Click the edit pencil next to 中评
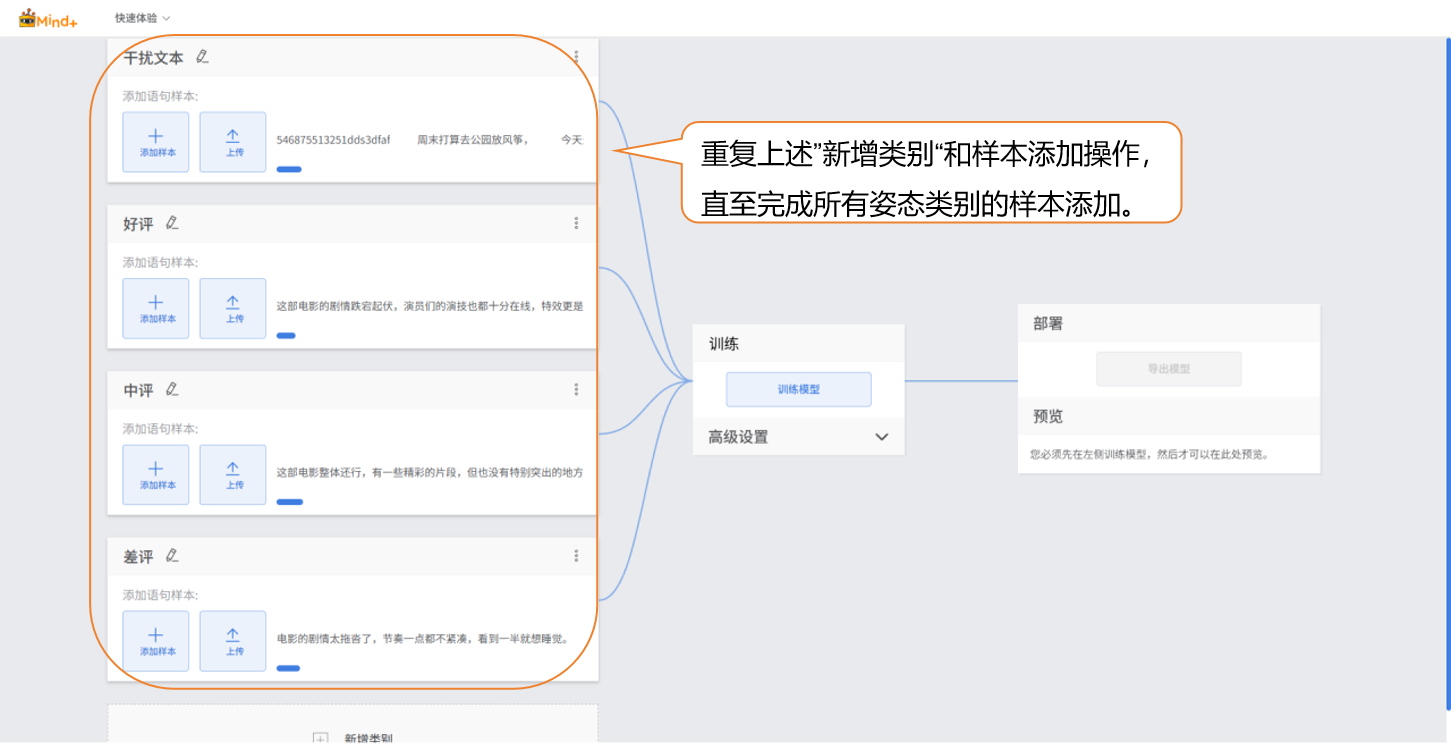 tap(172, 389)
